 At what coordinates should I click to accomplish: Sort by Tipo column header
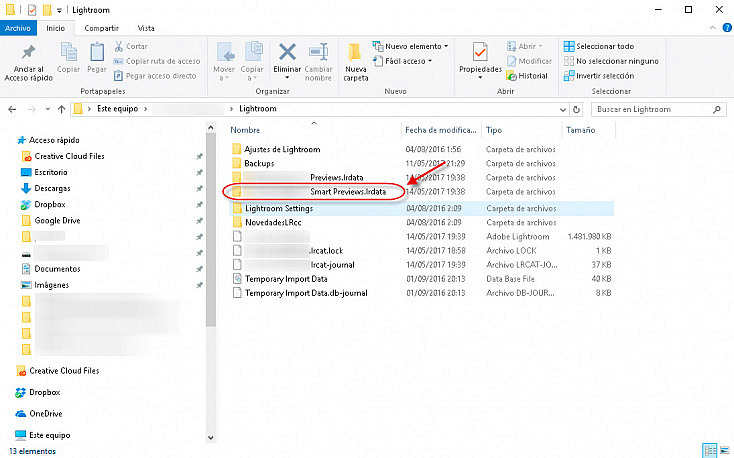tap(494, 130)
